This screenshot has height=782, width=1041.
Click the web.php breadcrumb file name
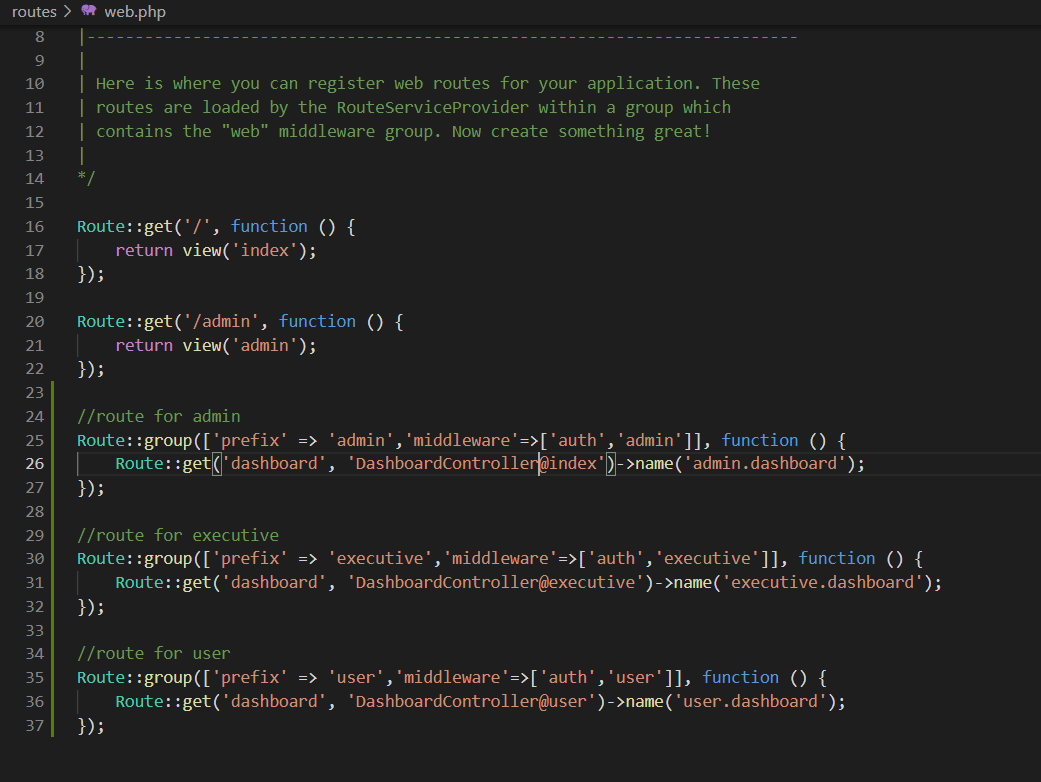point(135,11)
